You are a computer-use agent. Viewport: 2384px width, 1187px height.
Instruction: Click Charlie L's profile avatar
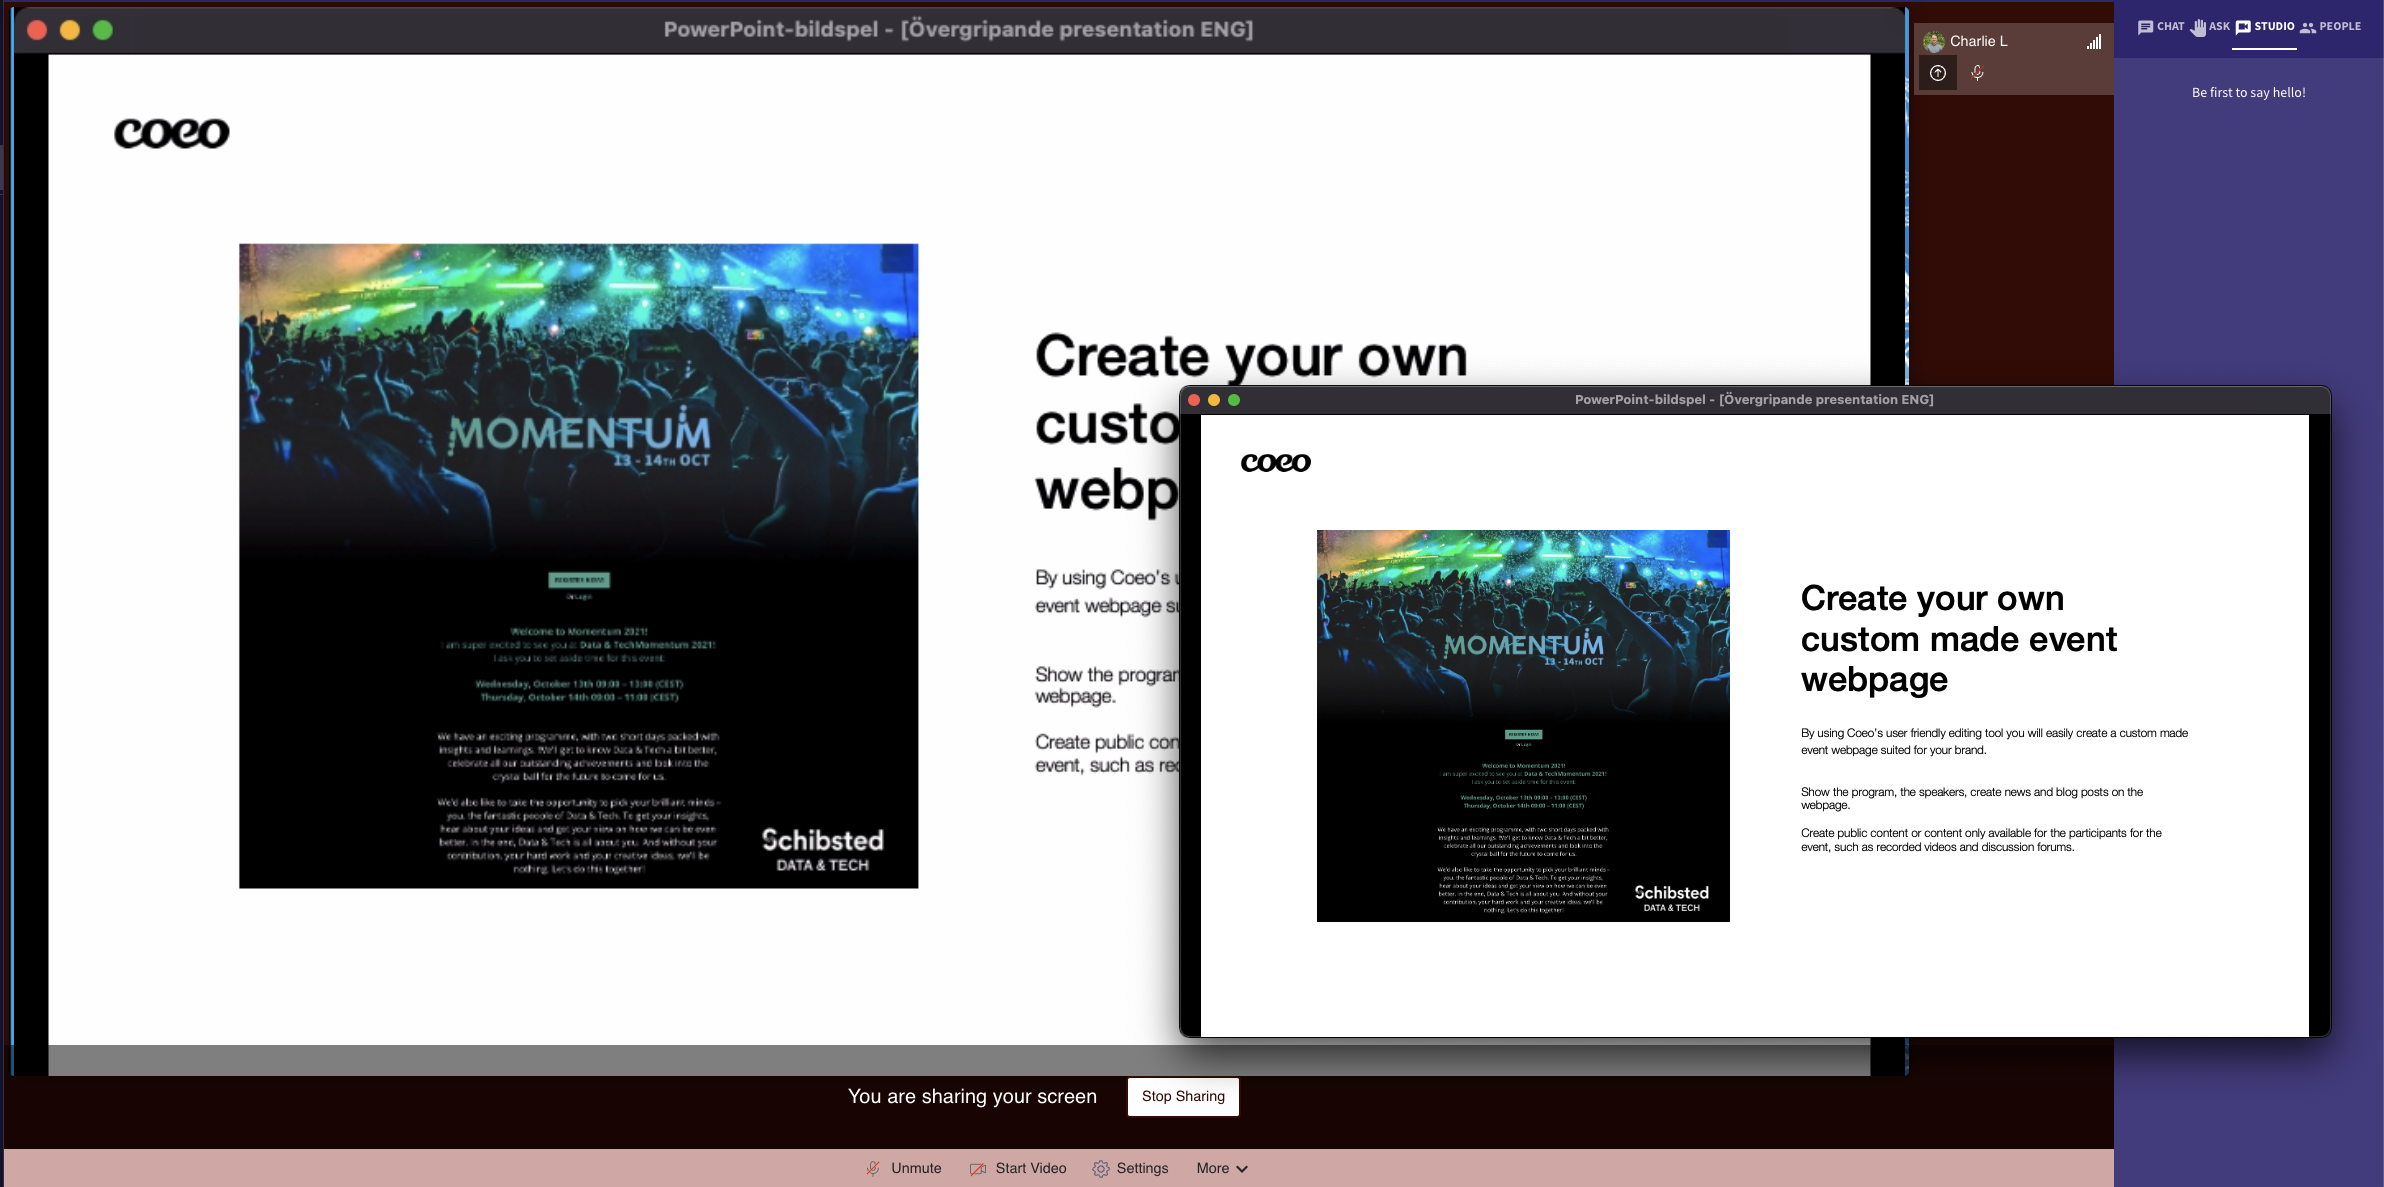1934,41
